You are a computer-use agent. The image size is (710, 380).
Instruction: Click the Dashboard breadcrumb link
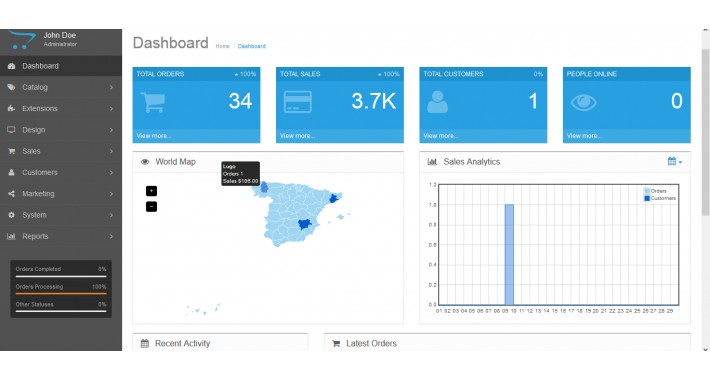[252, 46]
